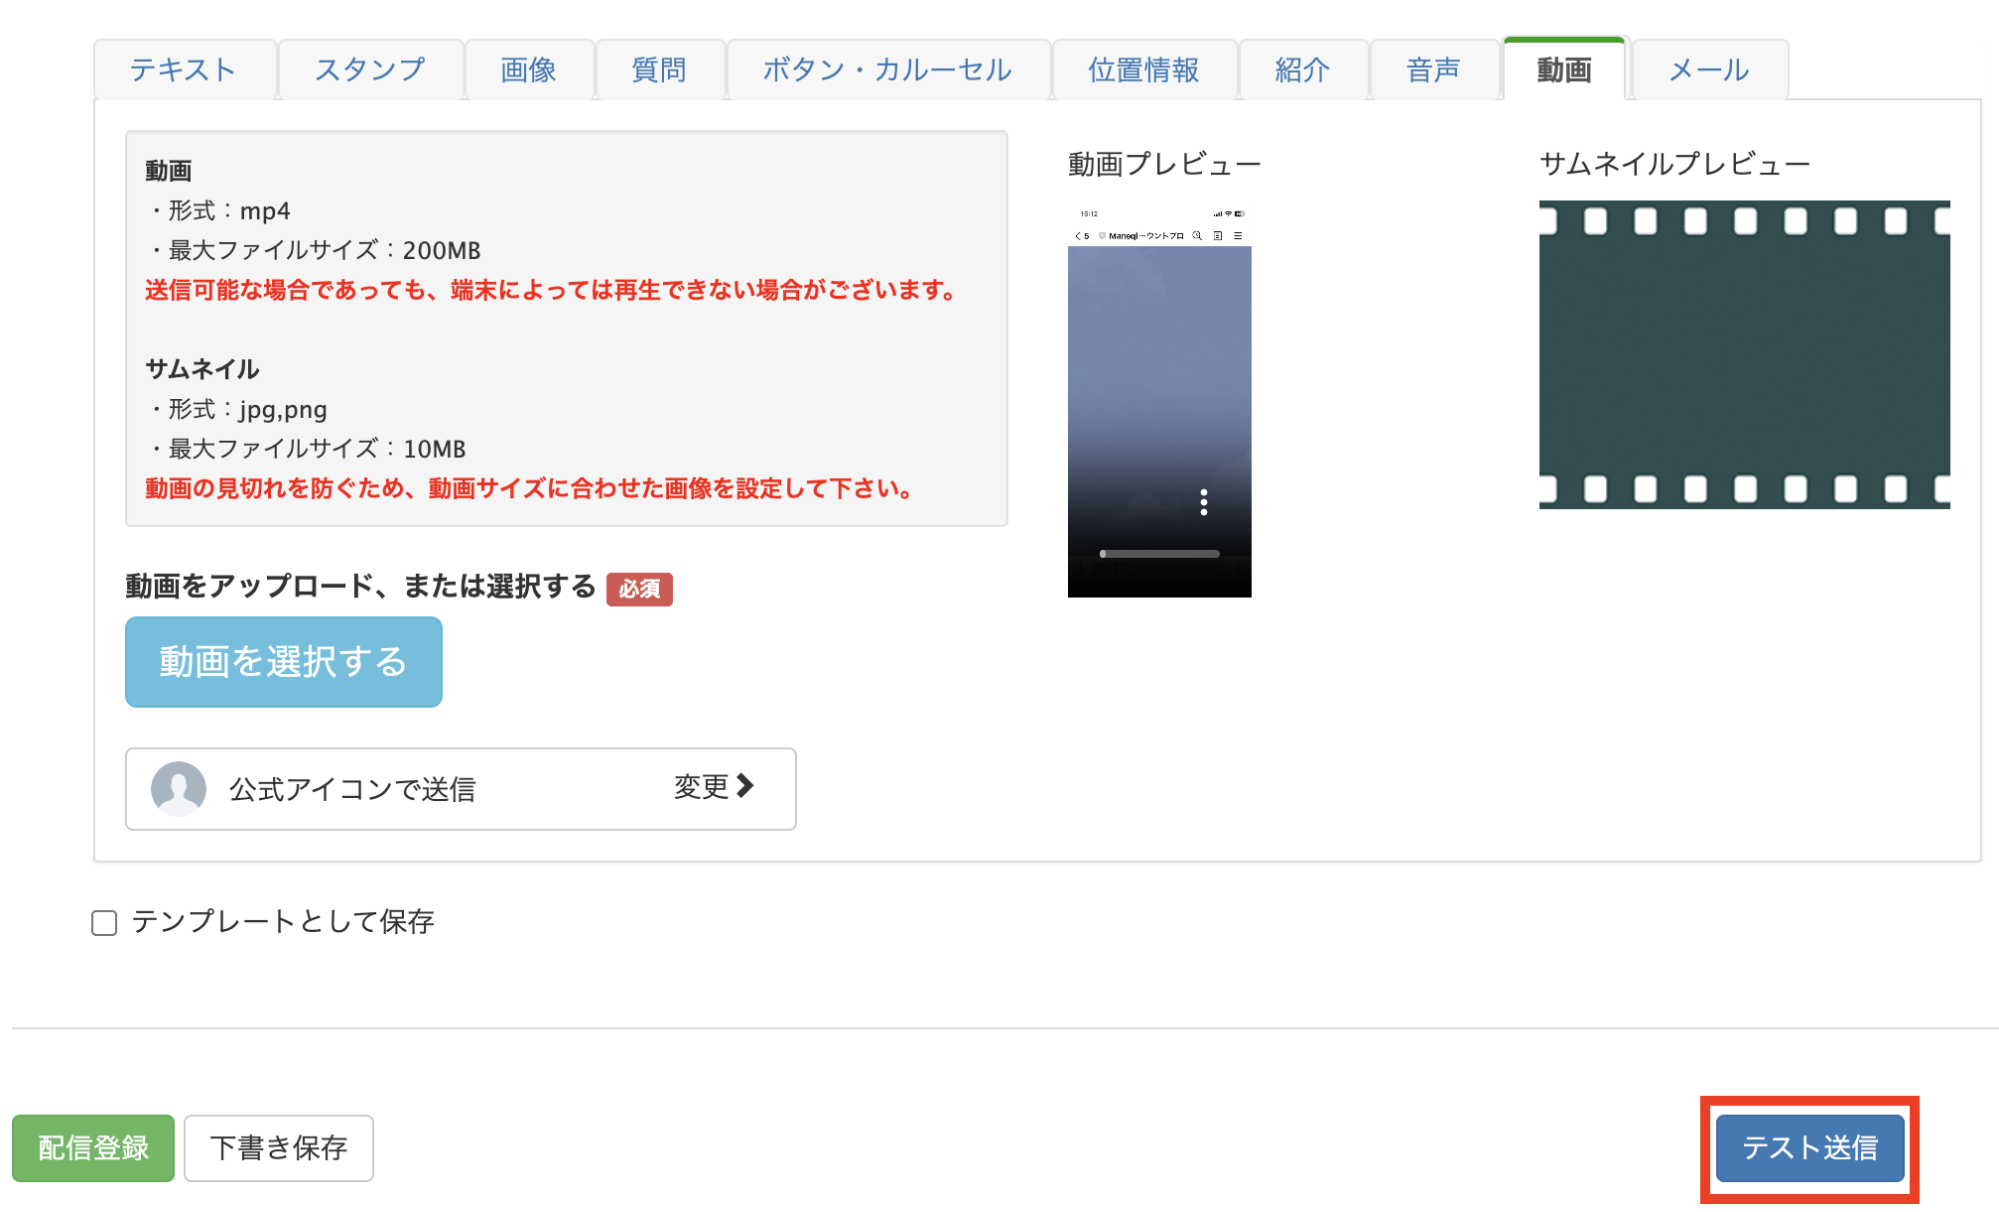This screenshot has height=1212, width=1999.
Task: Open the スタンプ tab
Action: coord(370,70)
